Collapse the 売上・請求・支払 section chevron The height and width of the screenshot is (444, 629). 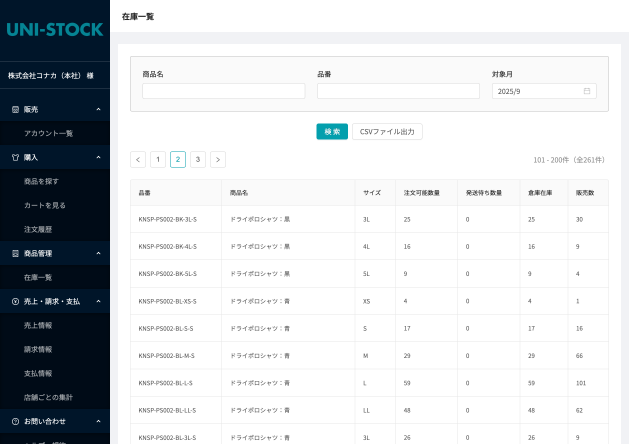[x=98, y=301]
